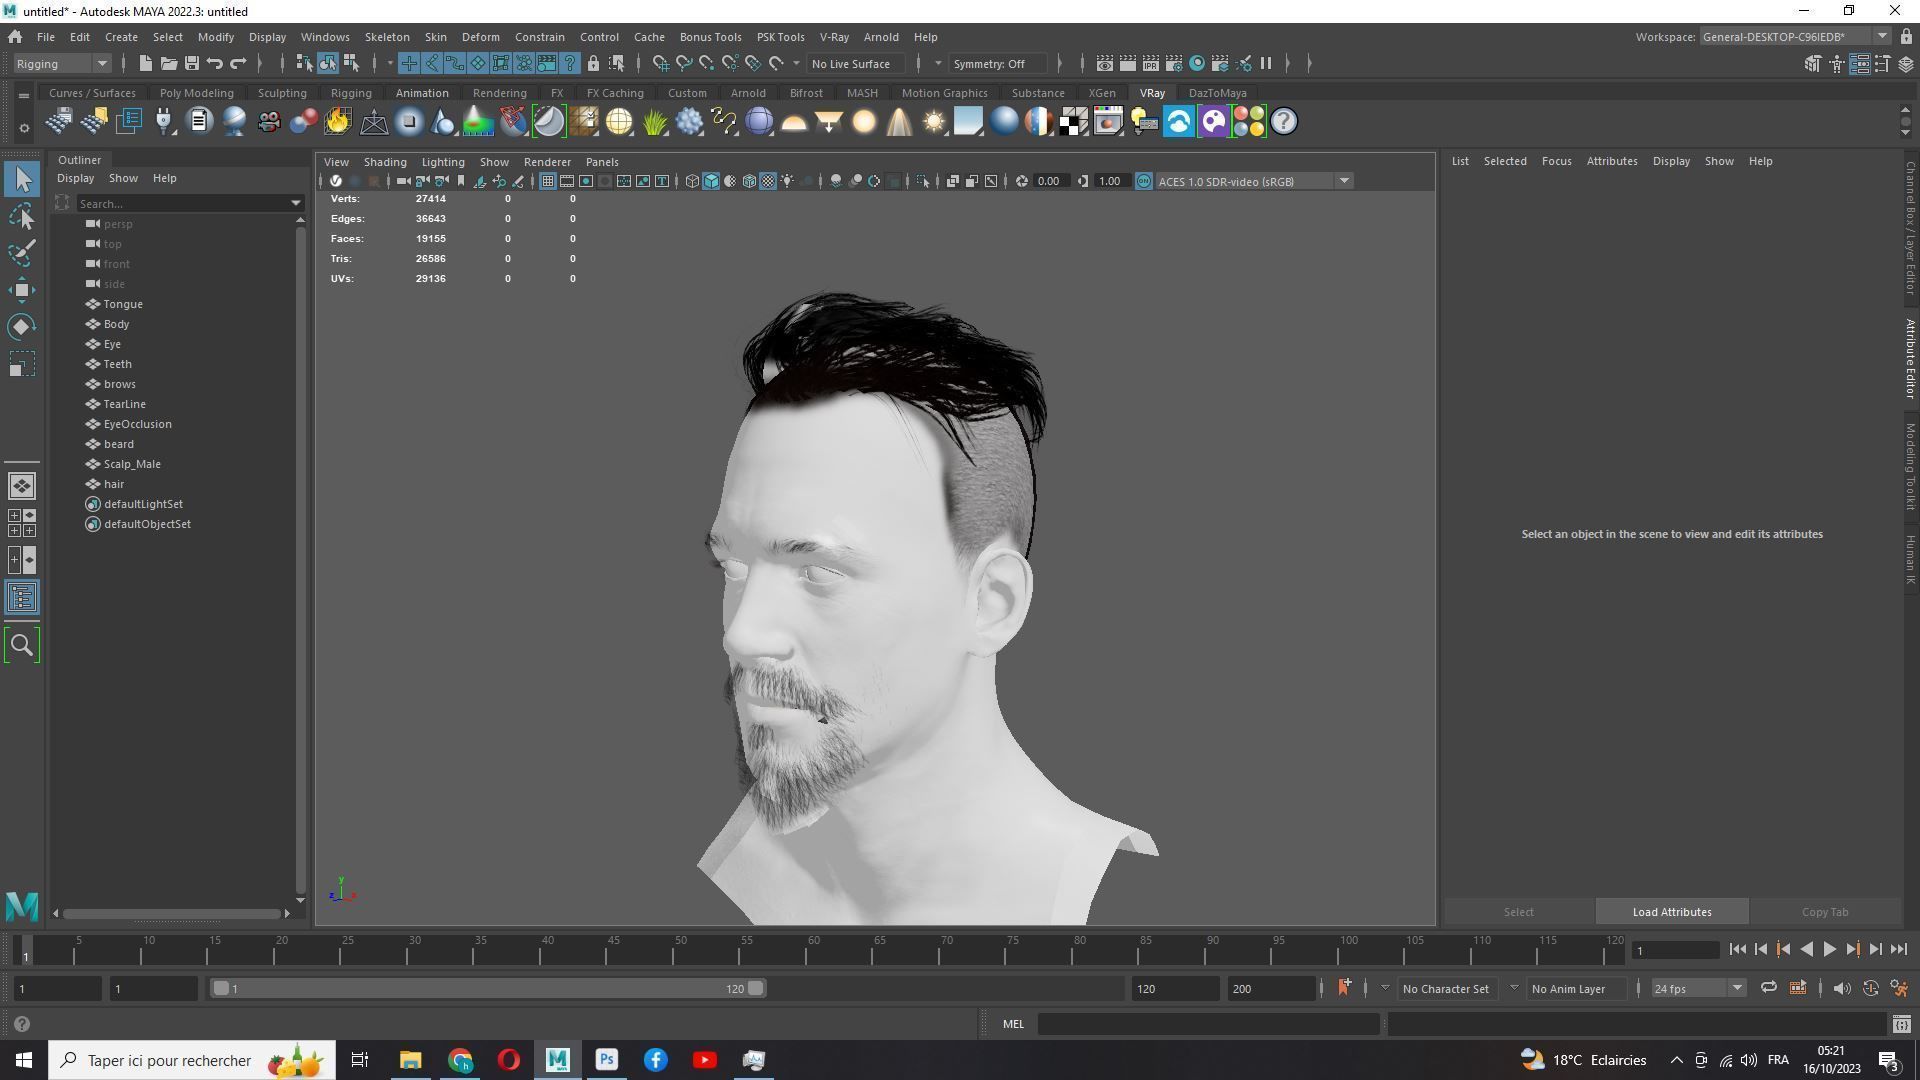Screen dimensions: 1920x1080
Task: Toggle smooth shade all in viewport
Action: click(711, 181)
